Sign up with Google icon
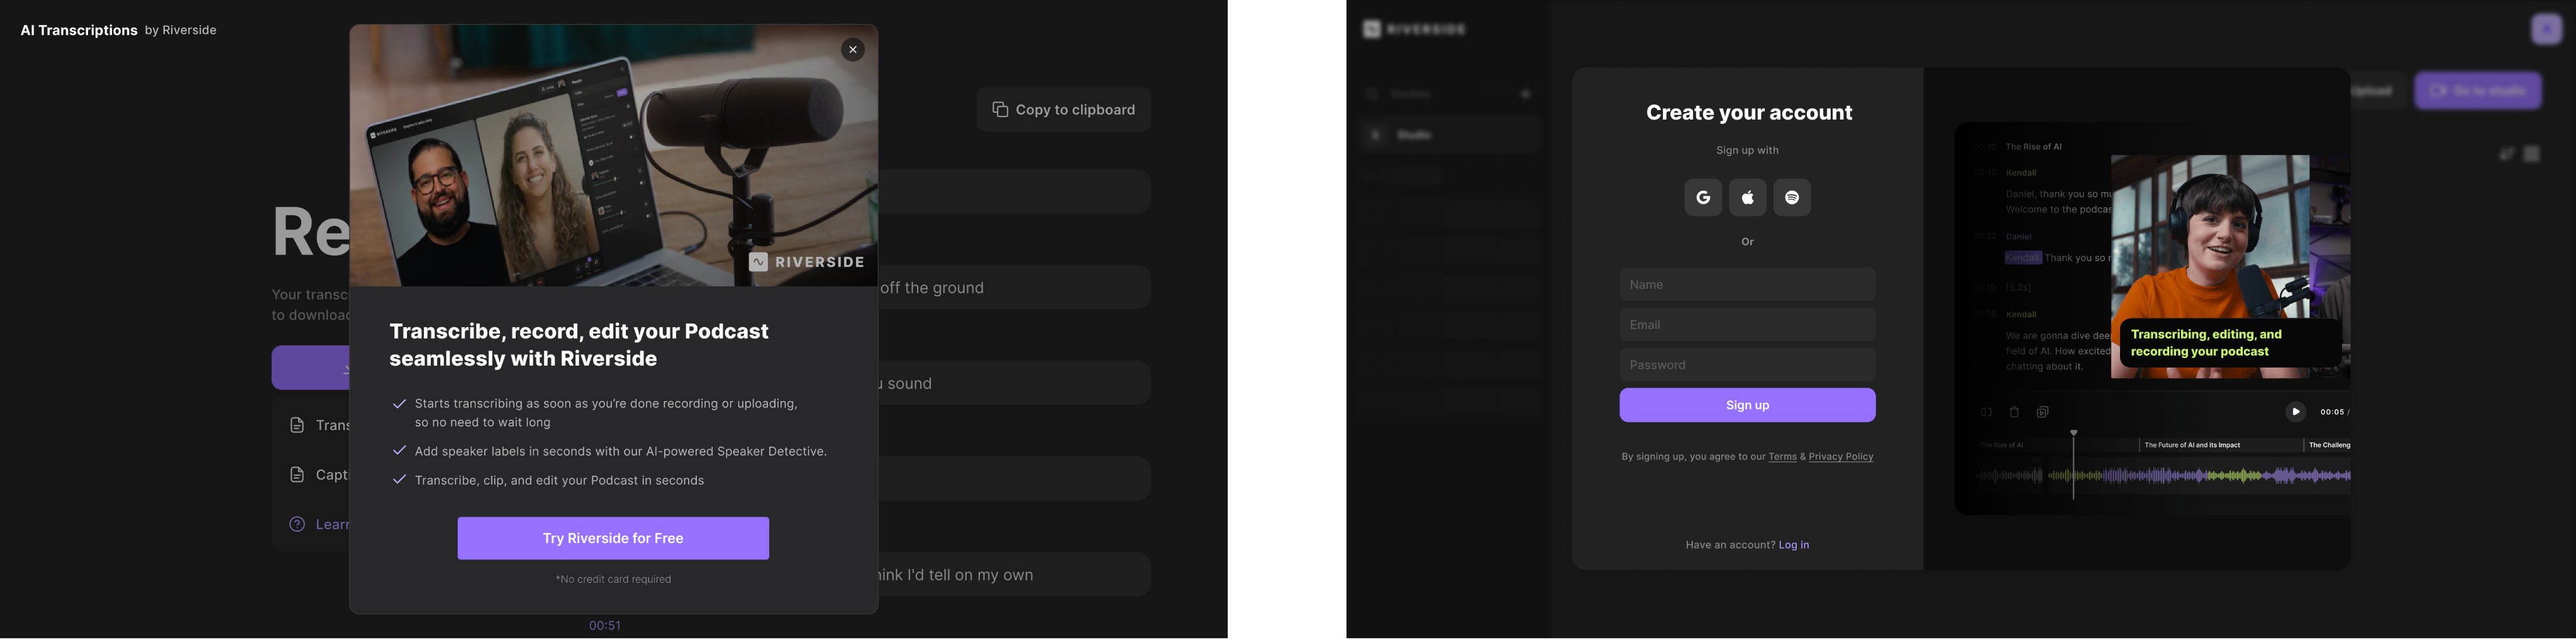The width and height of the screenshot is (2576, 640). point(1703,198)
